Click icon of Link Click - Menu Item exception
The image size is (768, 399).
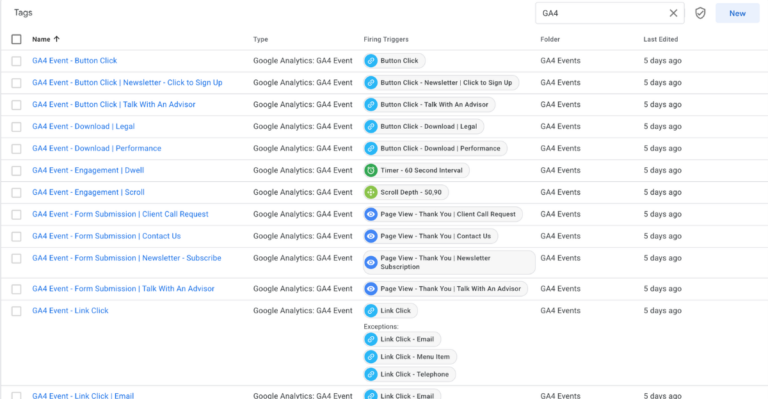coord(371,357)
